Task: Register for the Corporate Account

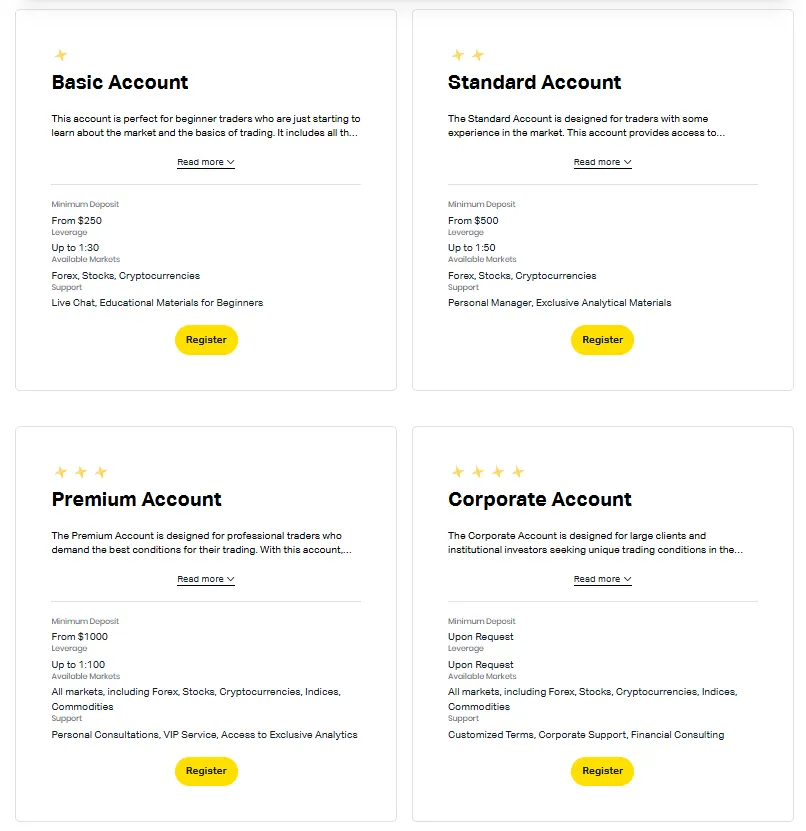Action: [x=602, y=771]
